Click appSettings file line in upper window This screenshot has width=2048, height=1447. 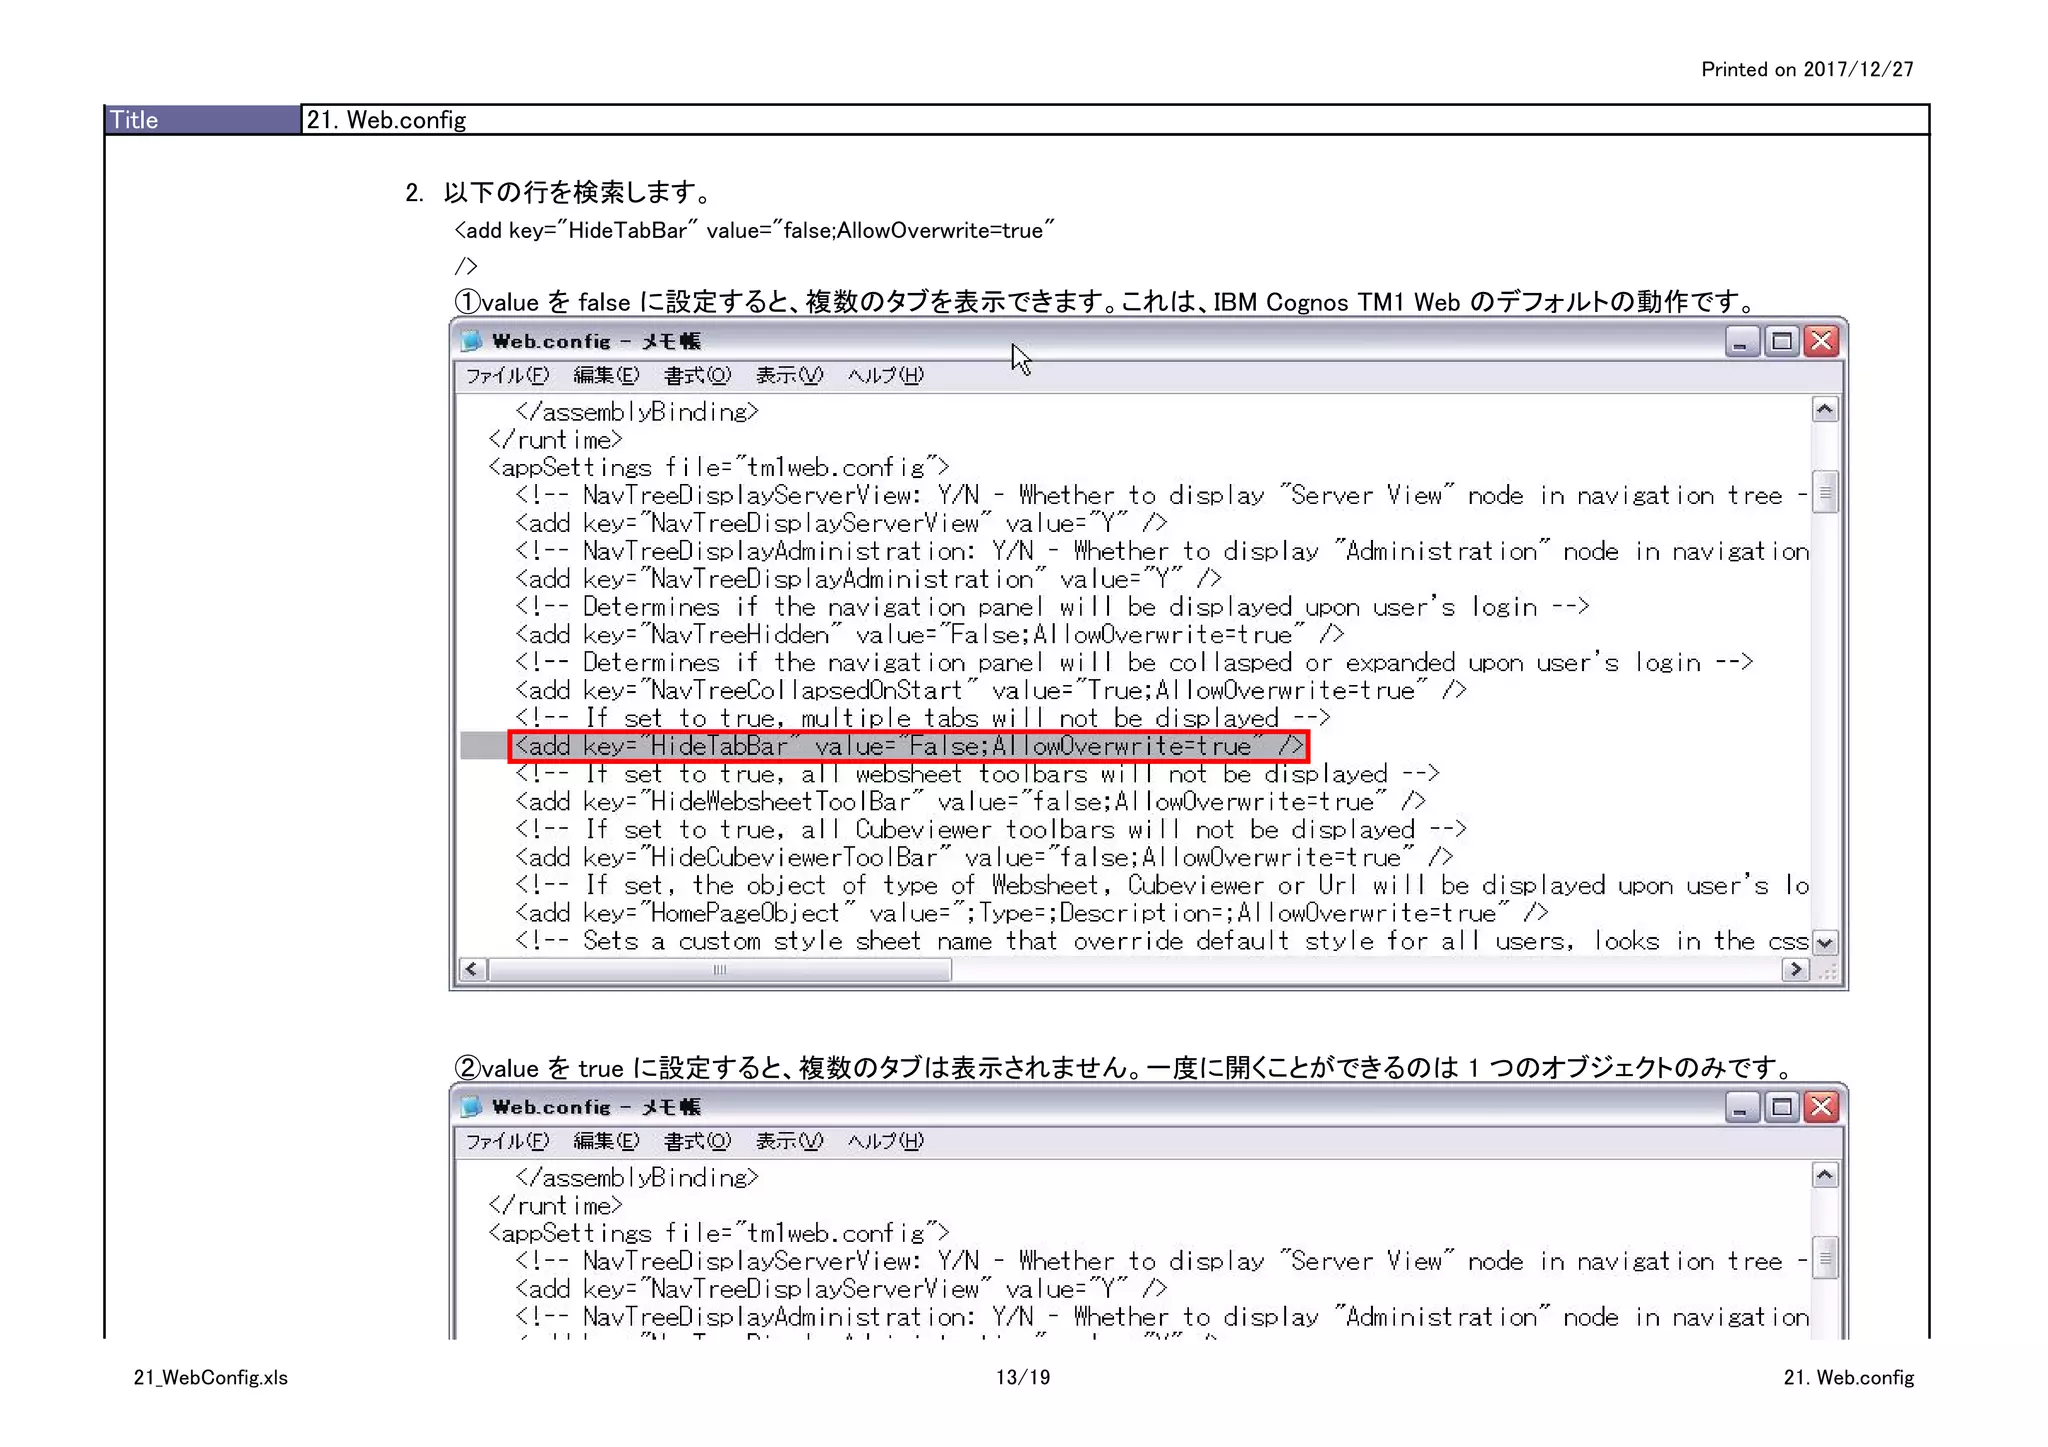719,467
